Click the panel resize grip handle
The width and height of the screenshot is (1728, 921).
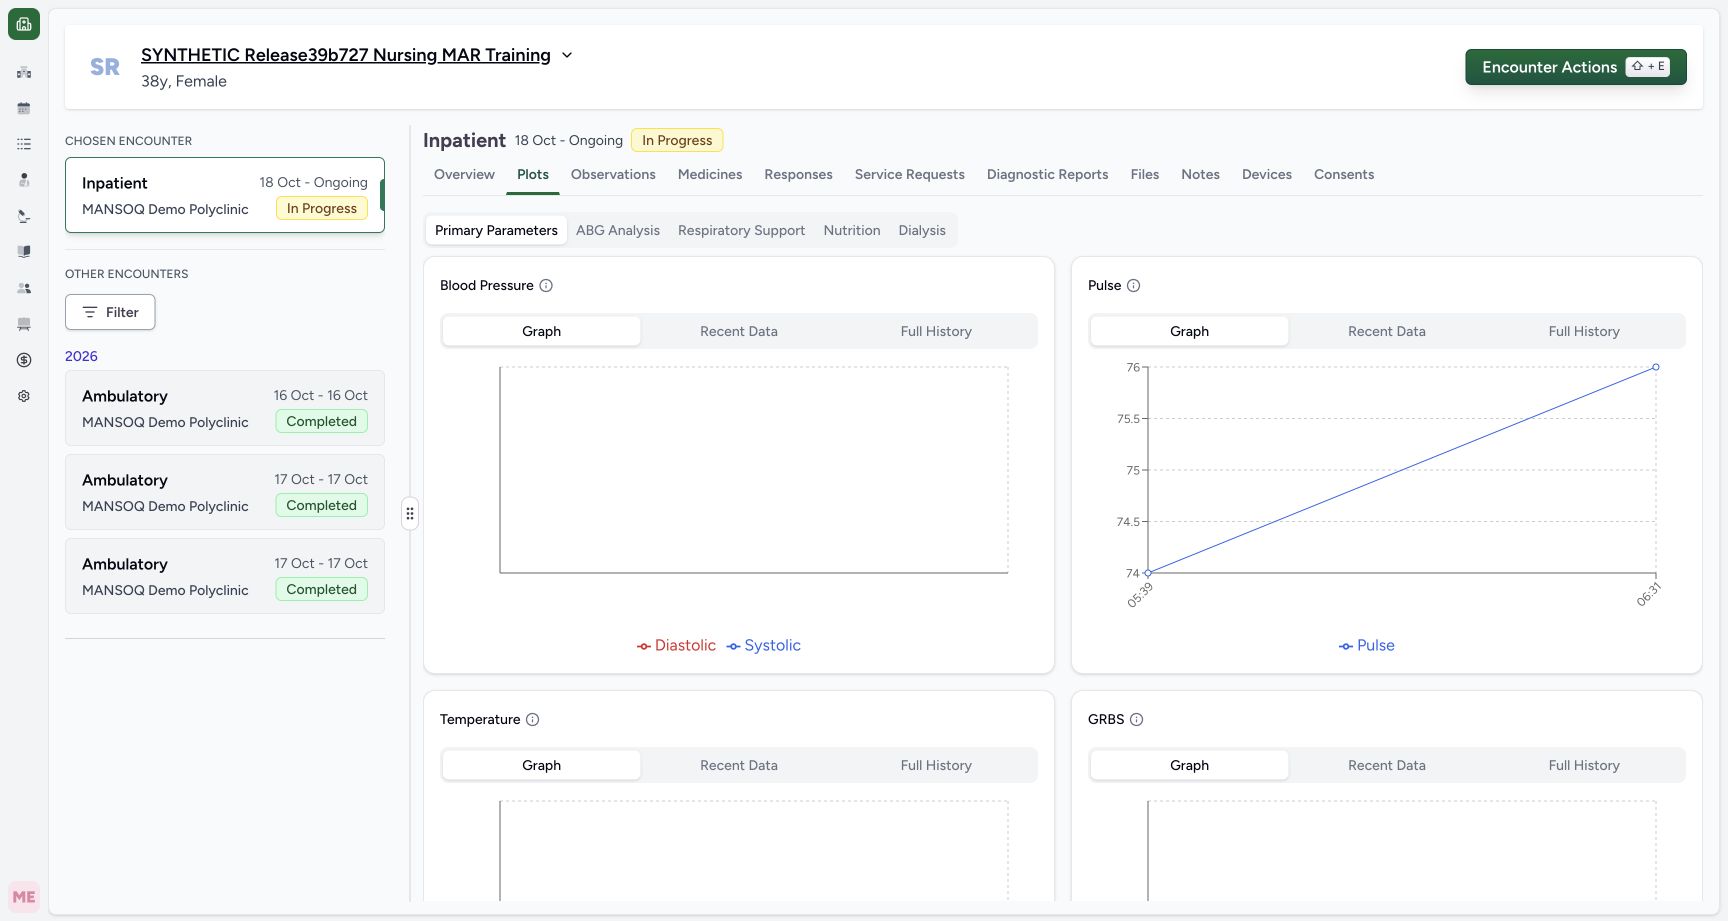click(410, 514)
